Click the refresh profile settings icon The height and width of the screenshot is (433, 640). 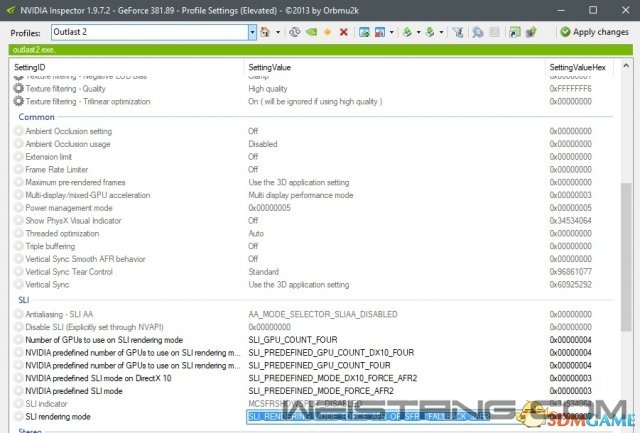294,32
